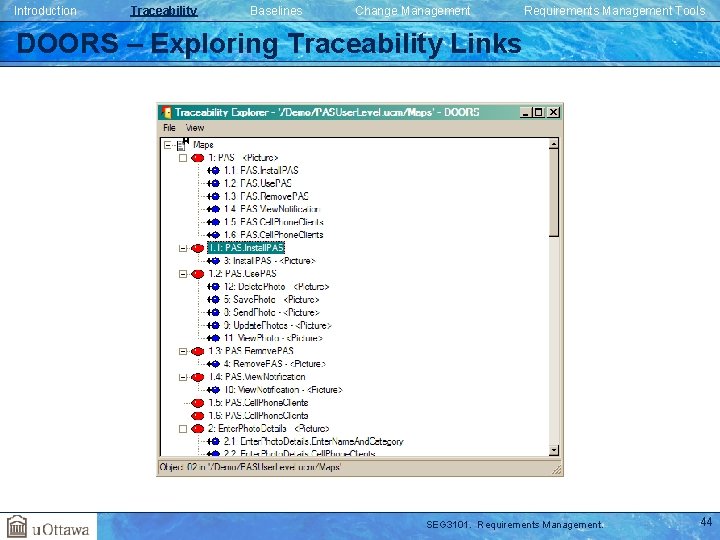720x540 pixels.
Task: Click blue link icon of UpdatePhotos
Action: point(214,326)
